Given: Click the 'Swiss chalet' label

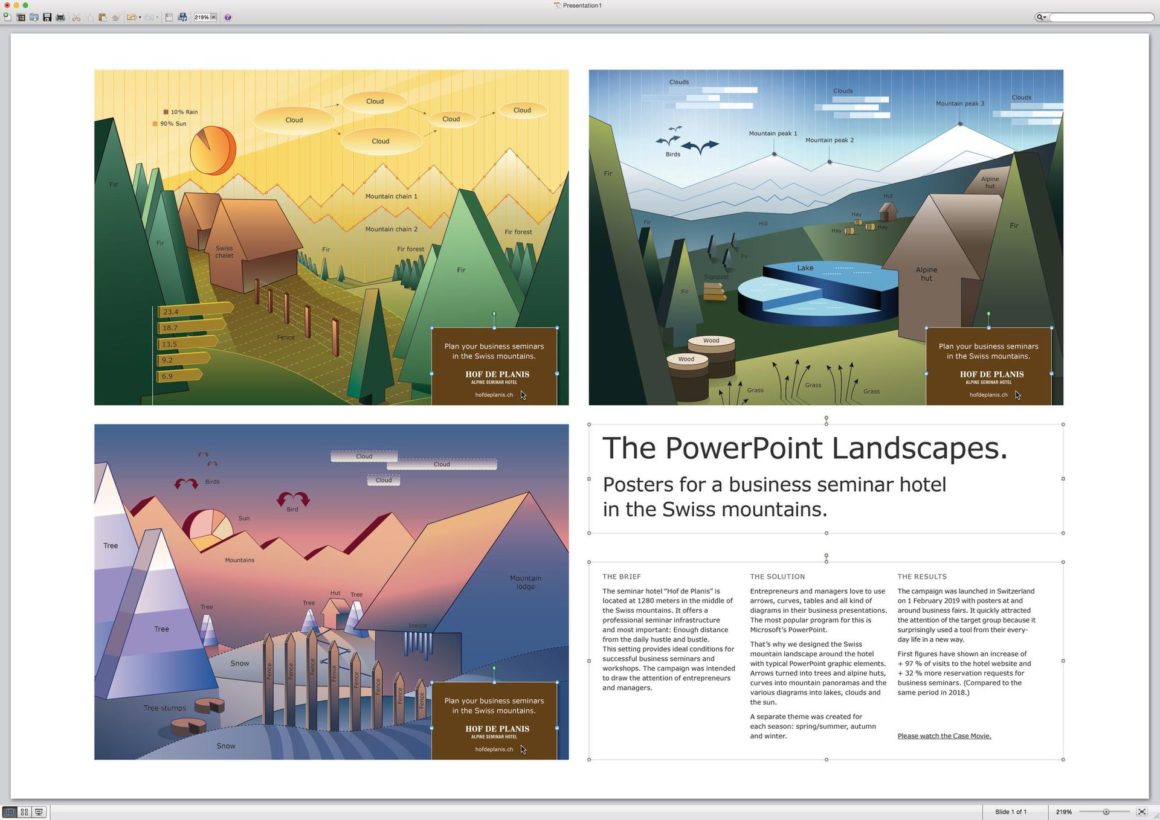Looking at the screenshot, I should pos(224,252).
